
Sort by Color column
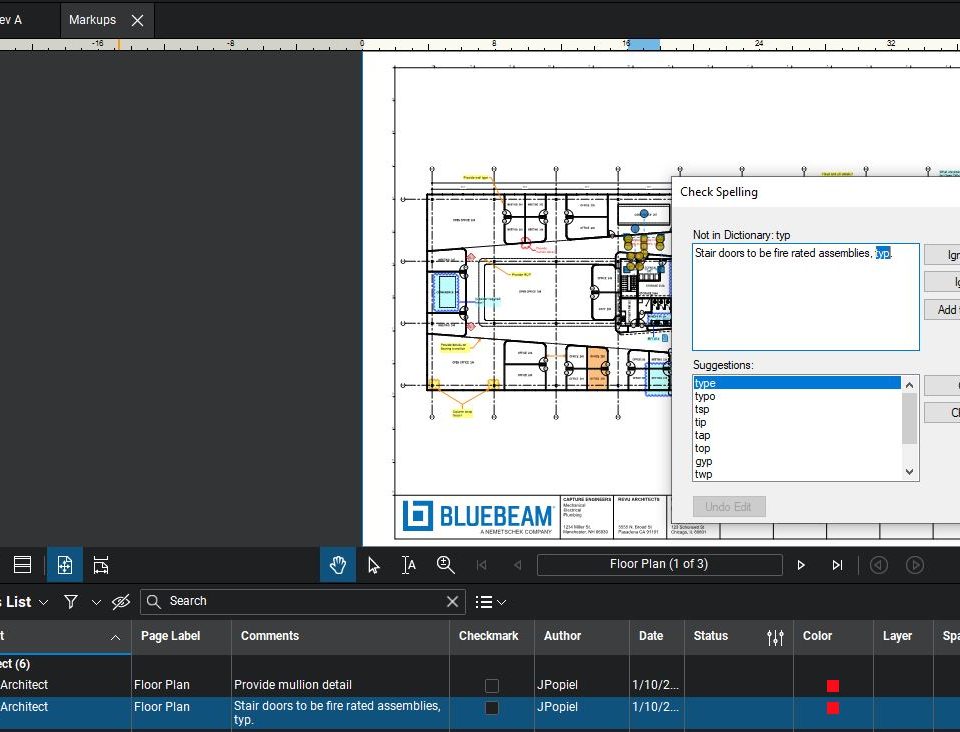pyautogui.click(x=833, y=636)
